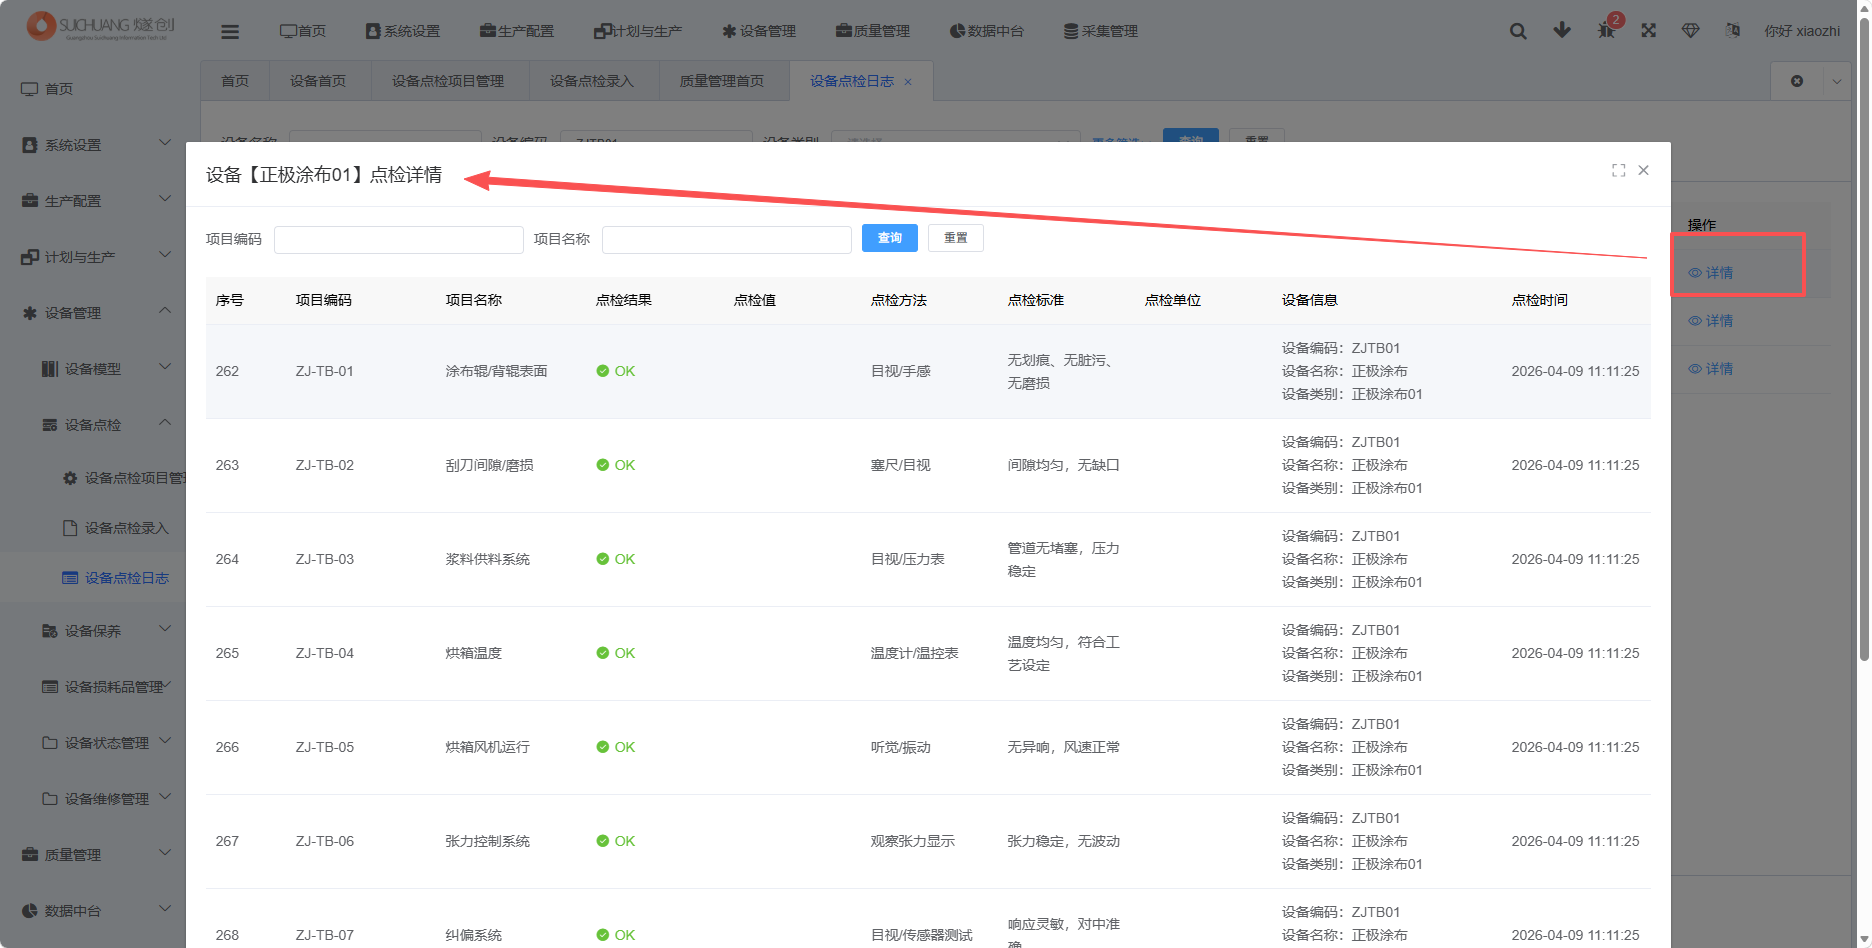Click the SUCHUANG logo
The width and height of the screenshot is (1872, 948).
pyautogui.click(x=100, y=26)
